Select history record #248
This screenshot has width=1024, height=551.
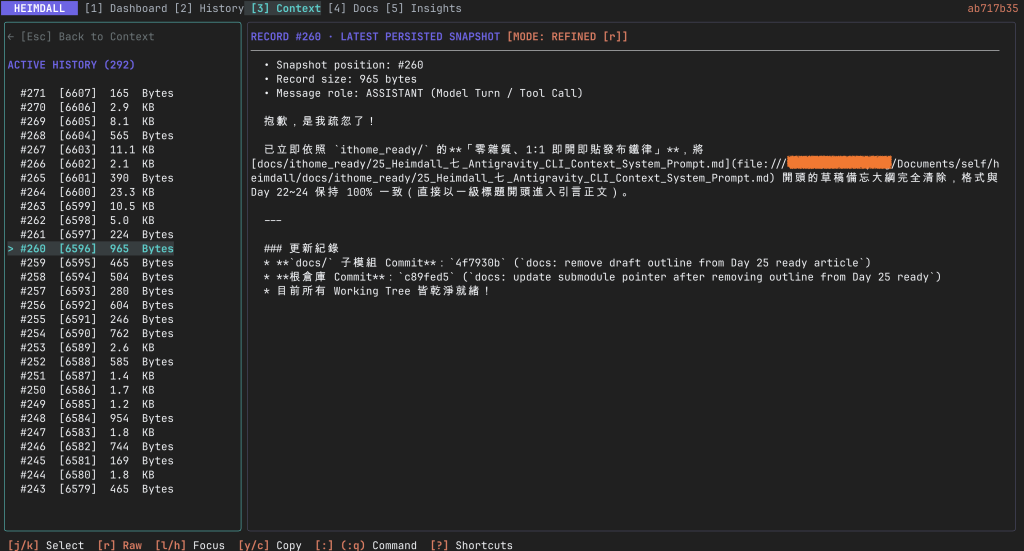point(97,418)
